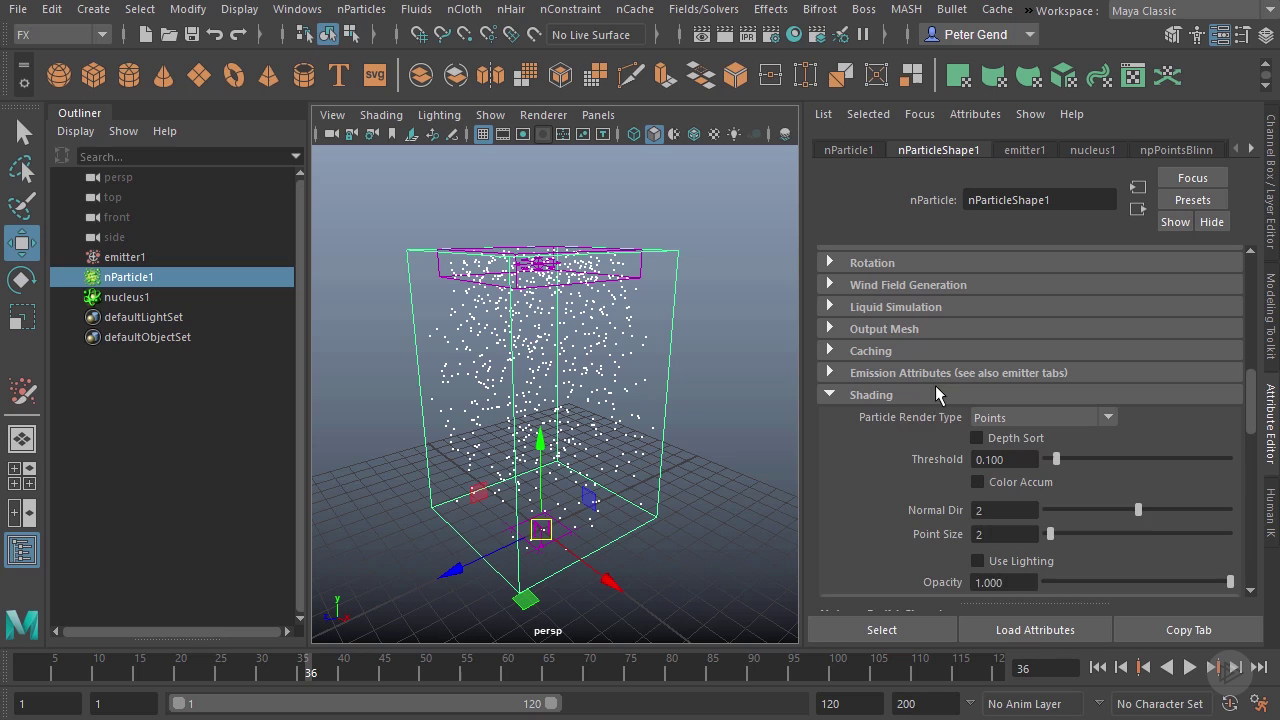Expand the Caching section
Screen dimensions: 1280x720
[829, 351]
